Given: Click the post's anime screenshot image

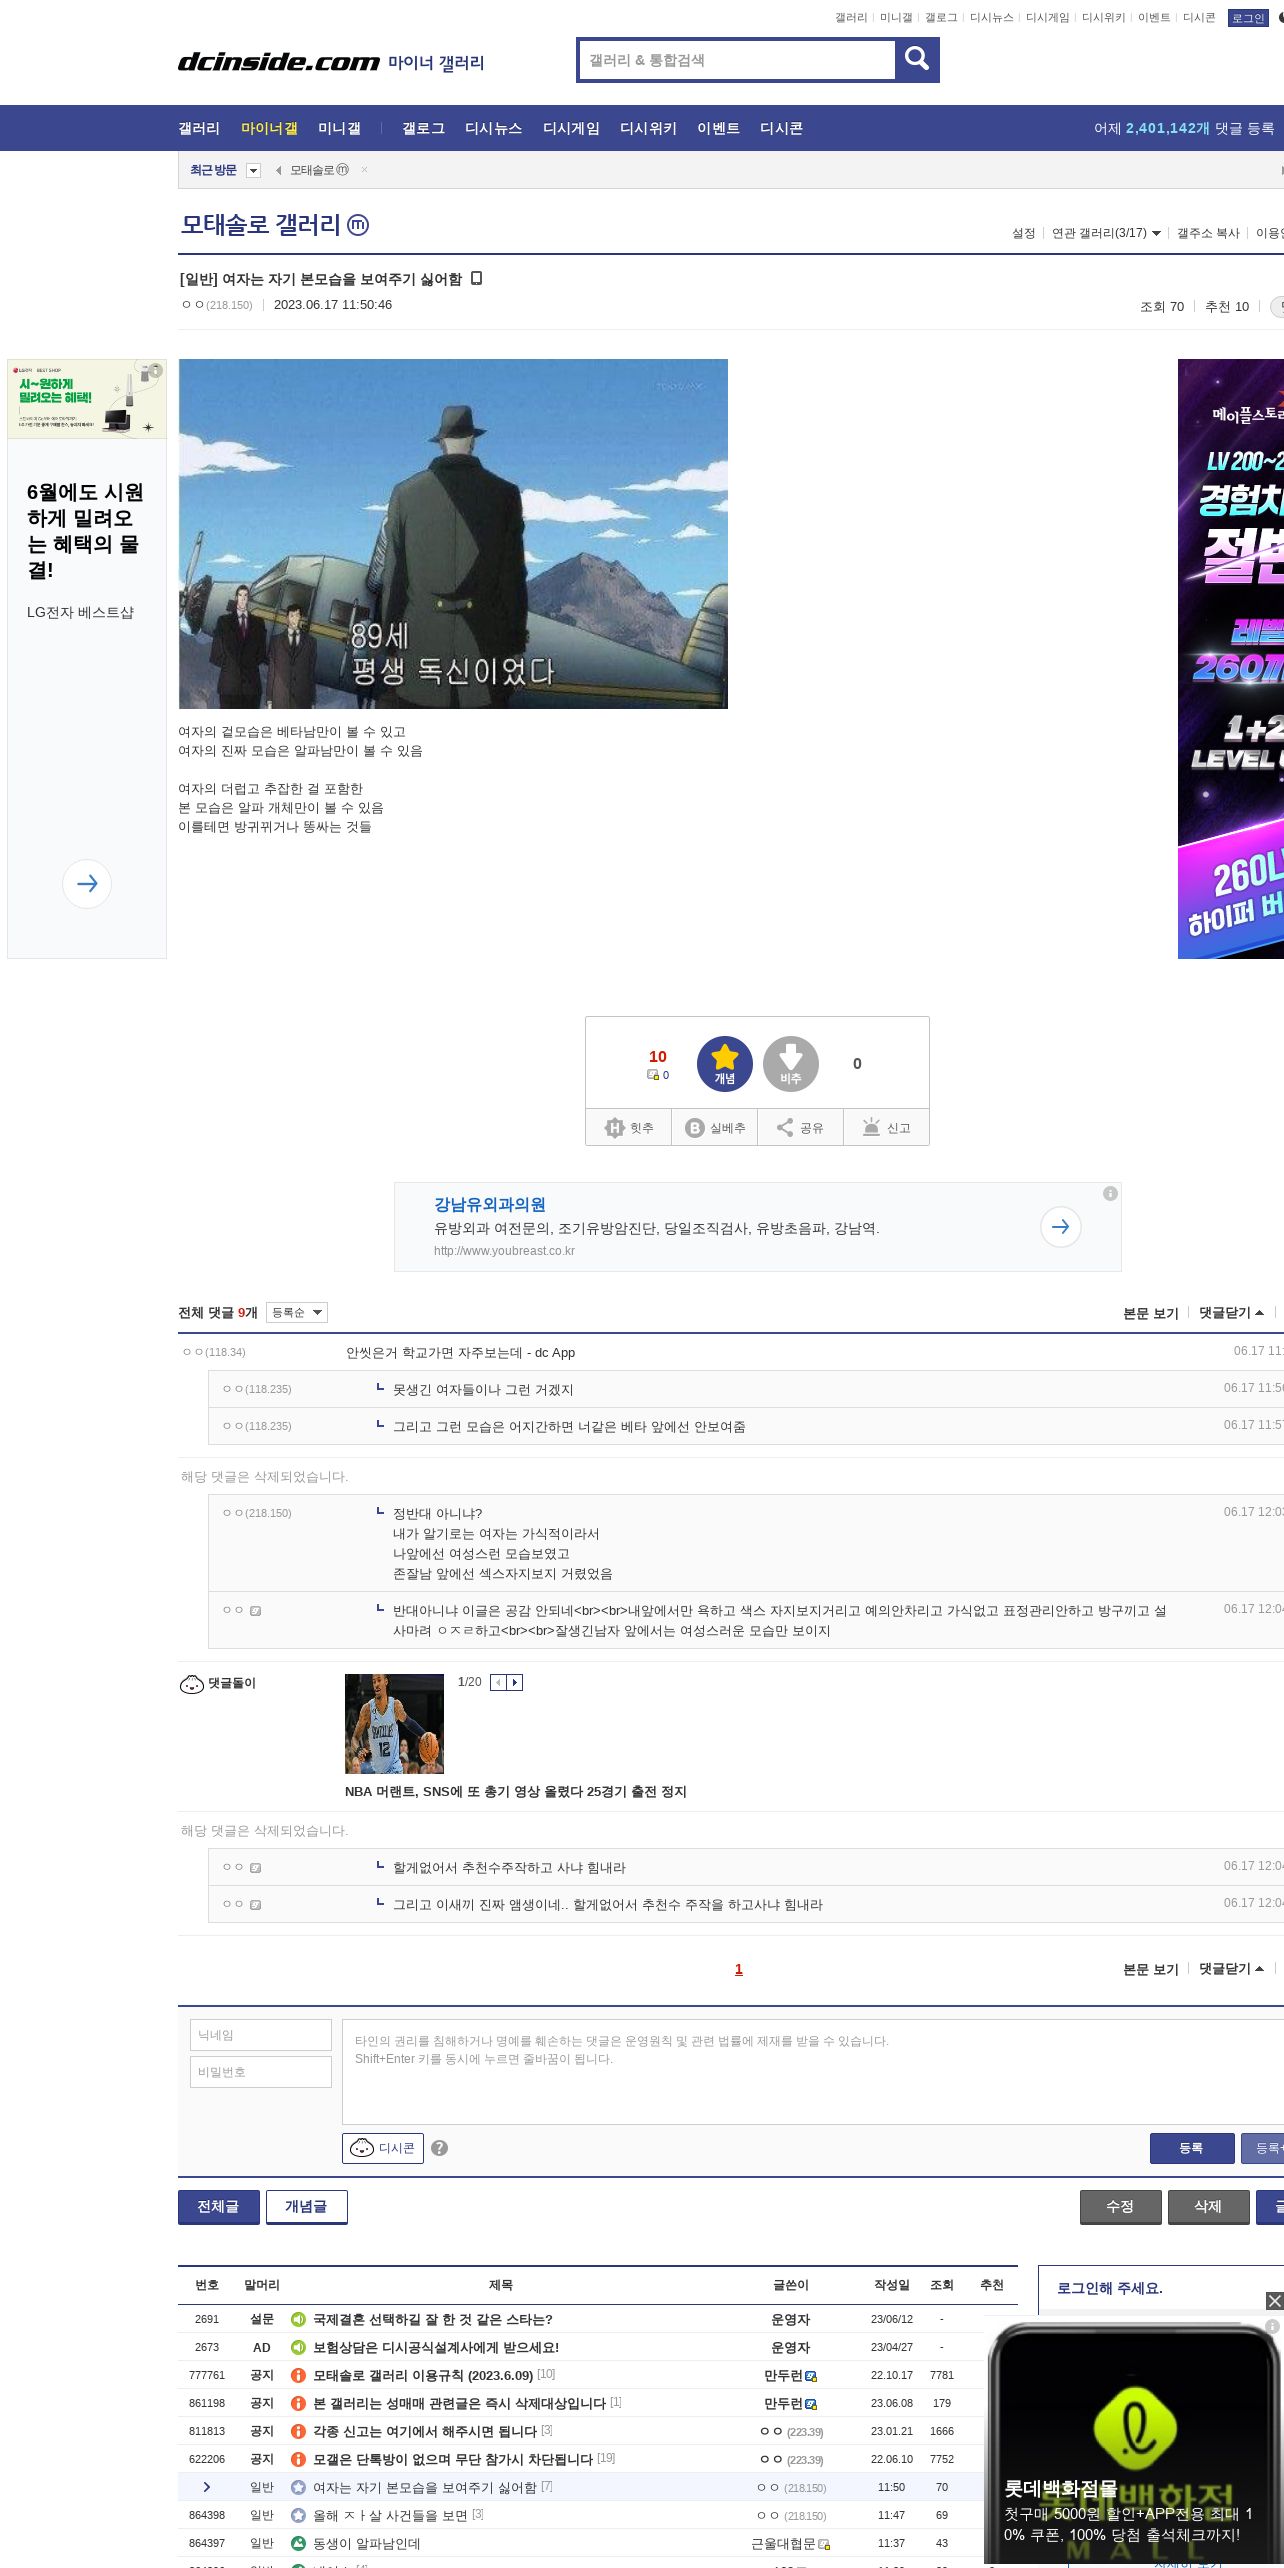Looking at the screenshot, I should 453,534.
